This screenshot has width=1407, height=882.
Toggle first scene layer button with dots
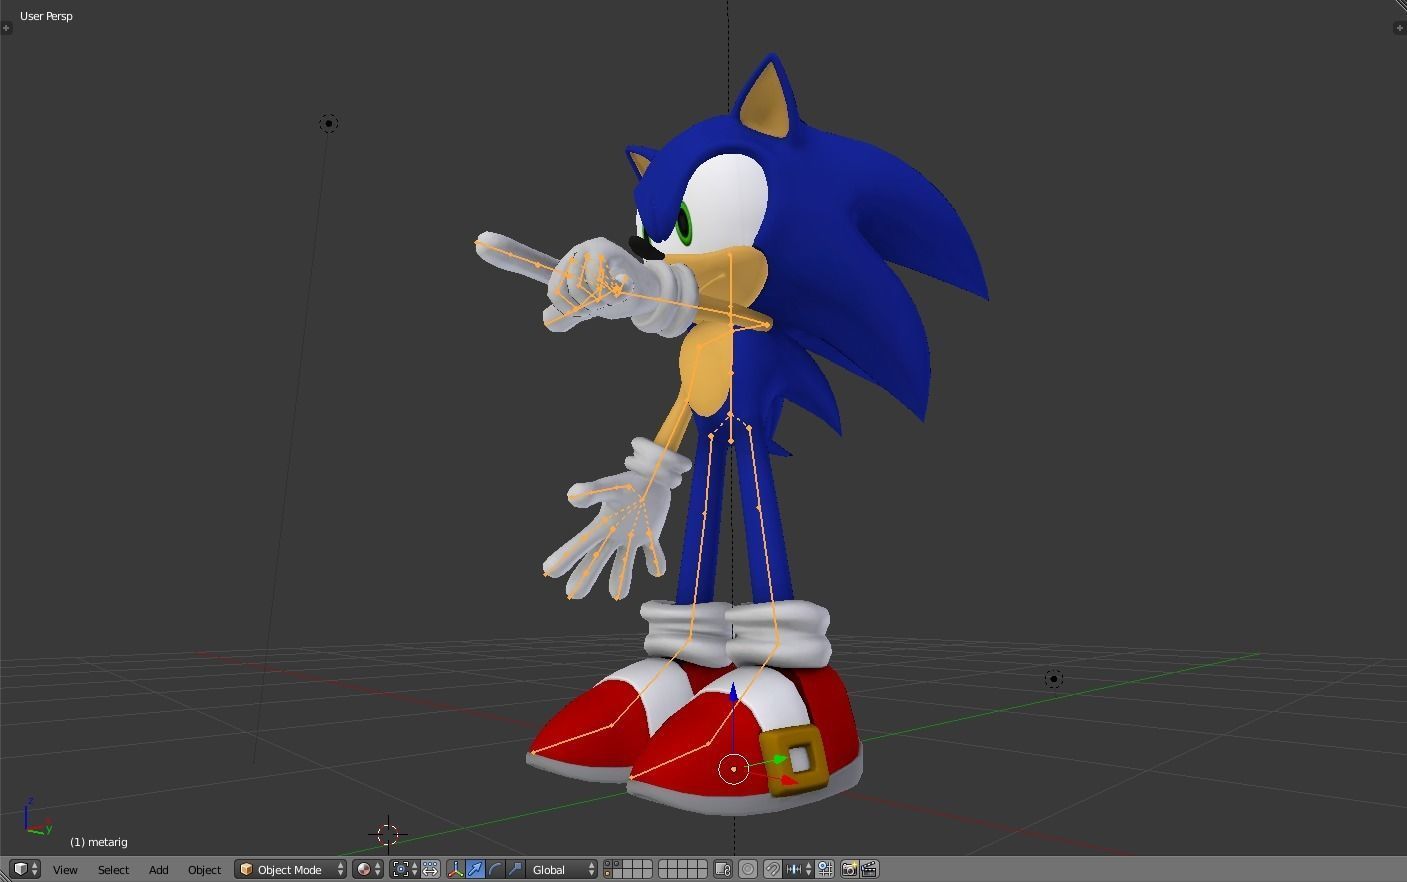[609, 864]
